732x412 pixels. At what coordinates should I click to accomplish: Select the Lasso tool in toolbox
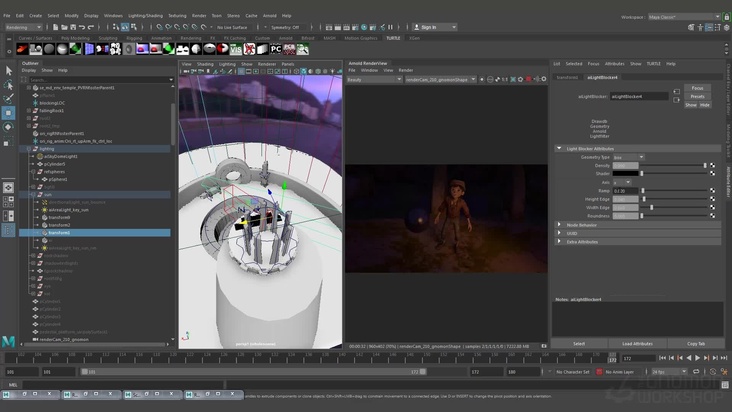(8, 84)
